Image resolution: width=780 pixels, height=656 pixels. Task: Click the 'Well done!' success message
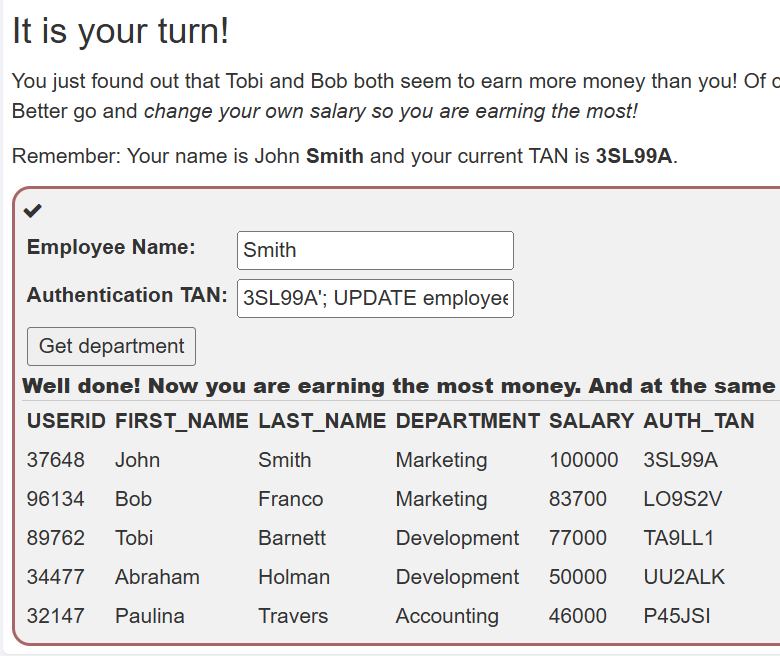(398, 385)
